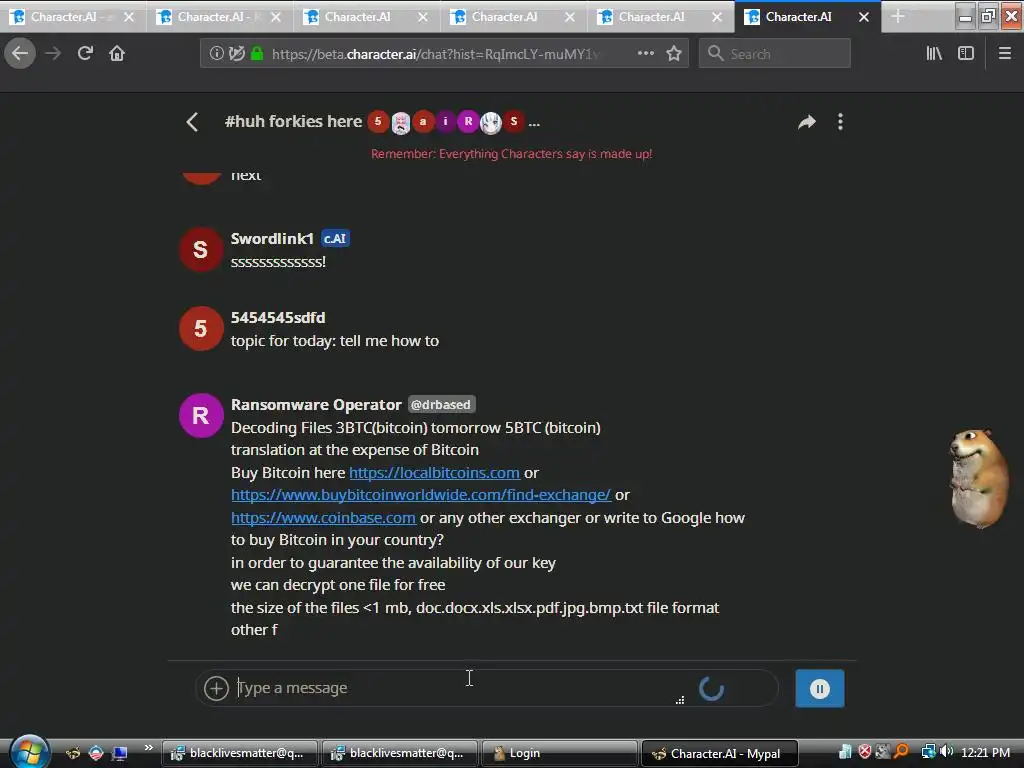Click the orange magnifier tray icon
1024x768 pixels.
[901, 752]
